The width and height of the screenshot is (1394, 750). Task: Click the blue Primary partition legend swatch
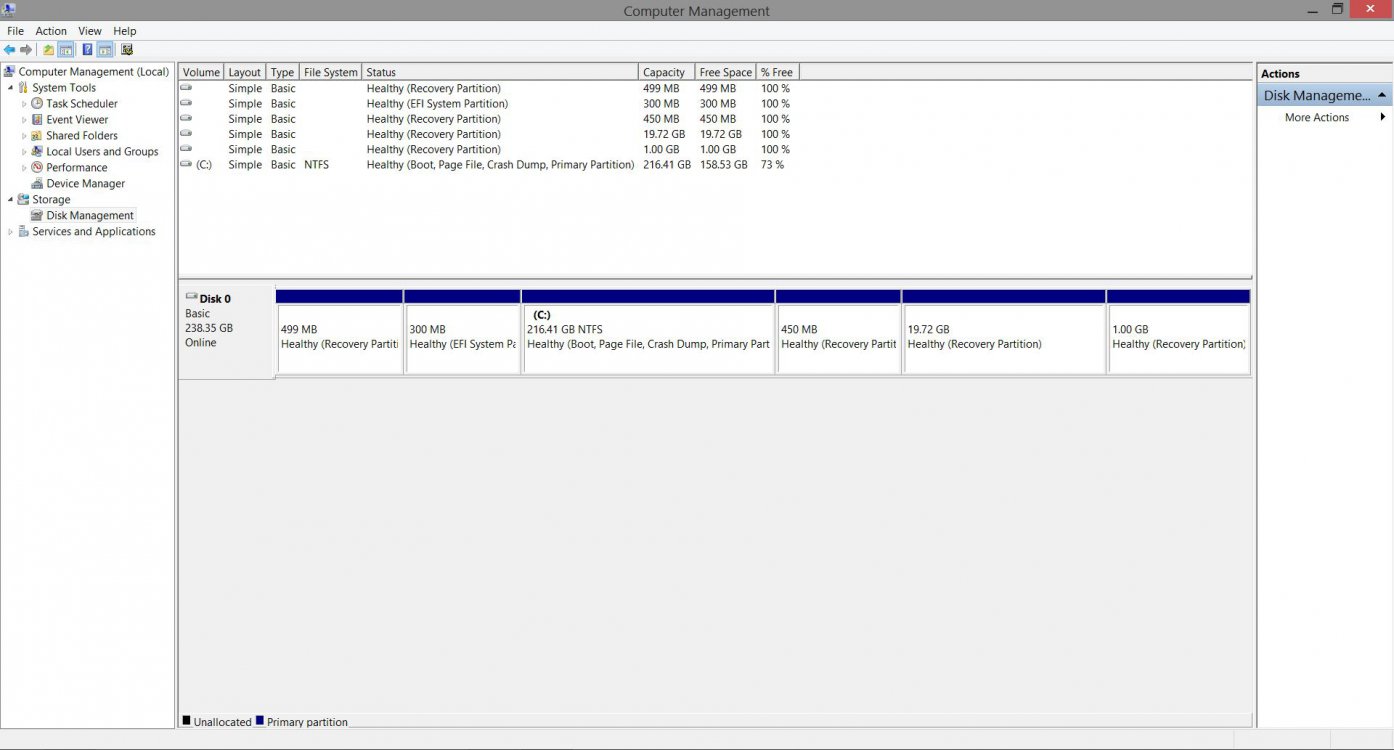260,720
